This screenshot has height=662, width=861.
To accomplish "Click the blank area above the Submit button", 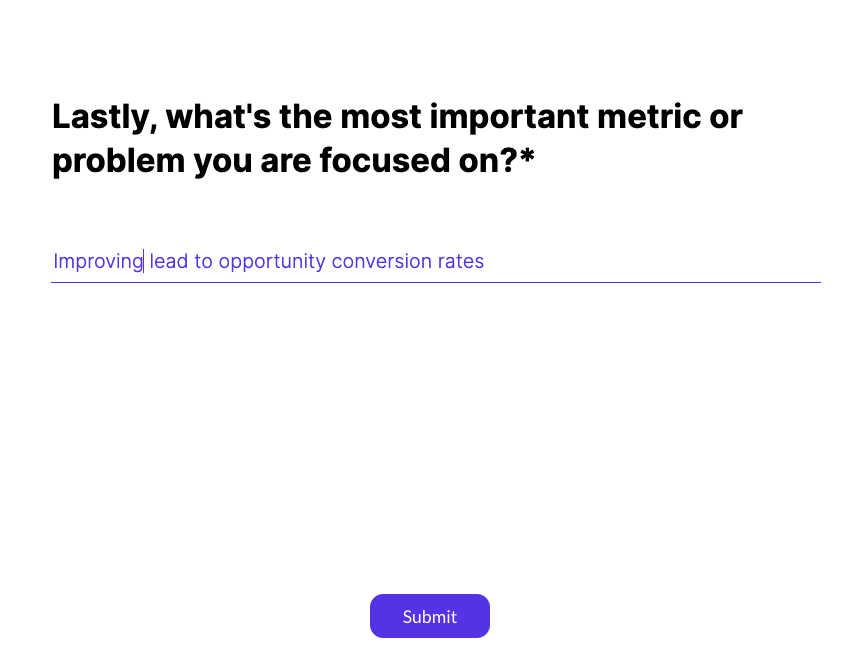I will click(x=430, y=450).
